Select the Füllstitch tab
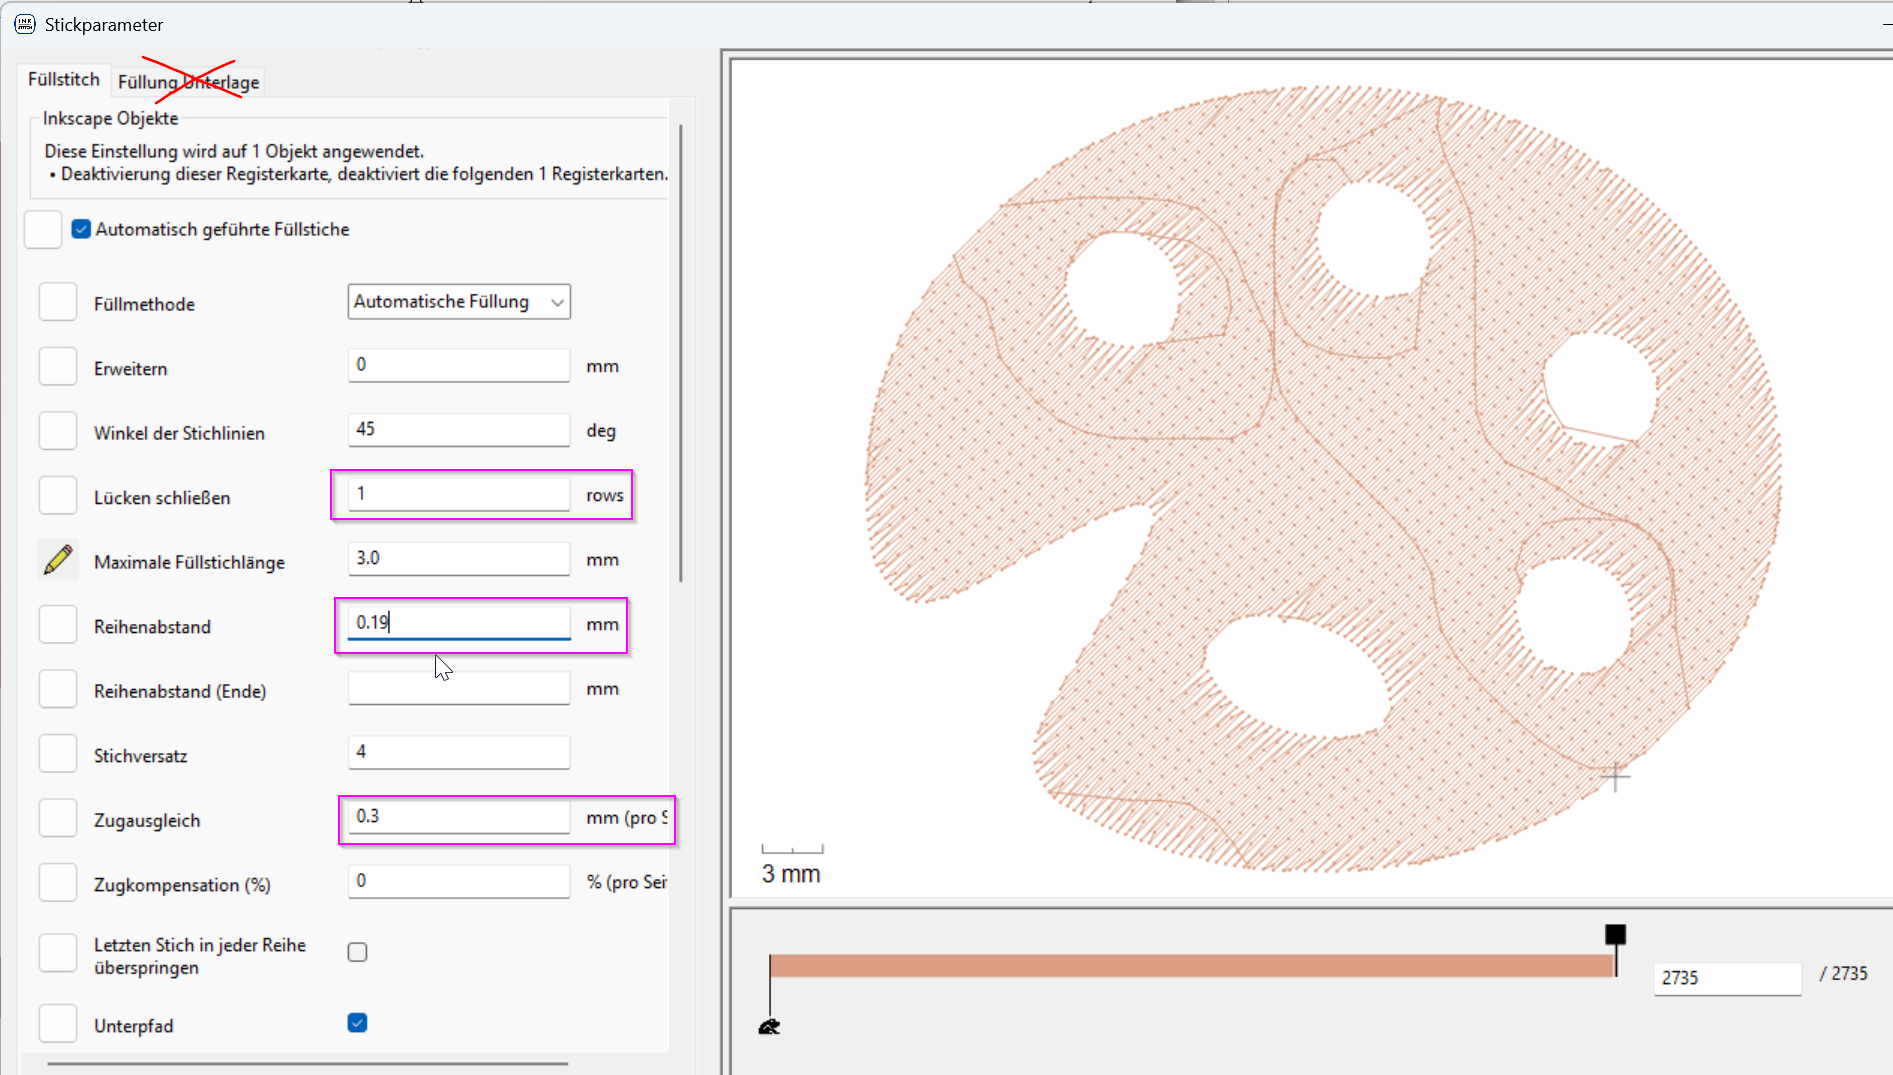This screenshot has height=1075, width=1893. pos(64,79)
